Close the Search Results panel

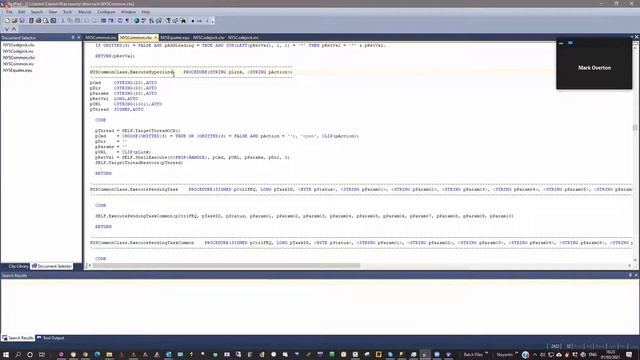(x=636, y=275)
